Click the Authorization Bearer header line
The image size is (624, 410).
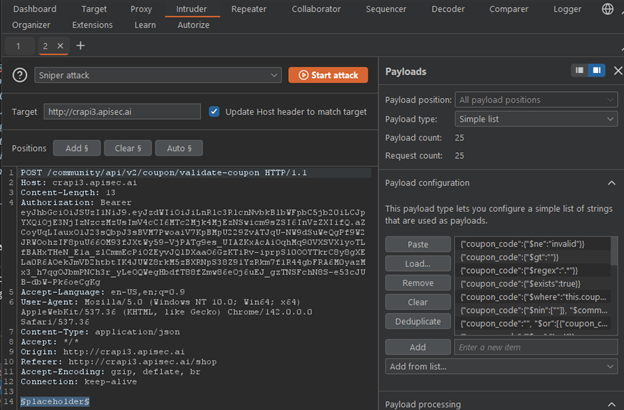76,203
